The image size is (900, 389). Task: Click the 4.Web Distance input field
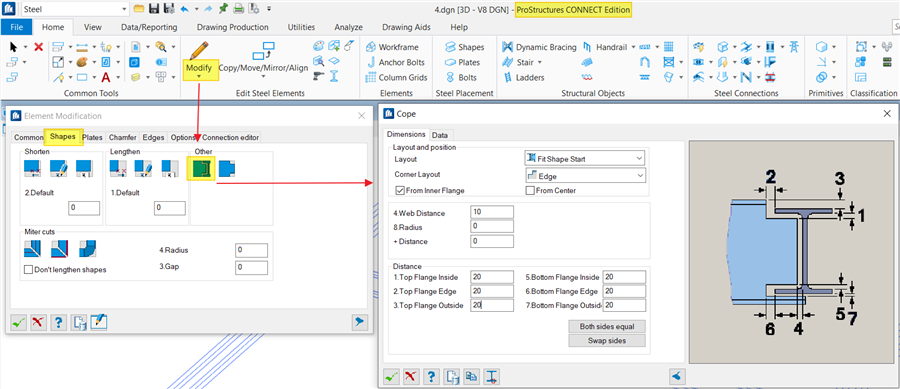point(491,212)
